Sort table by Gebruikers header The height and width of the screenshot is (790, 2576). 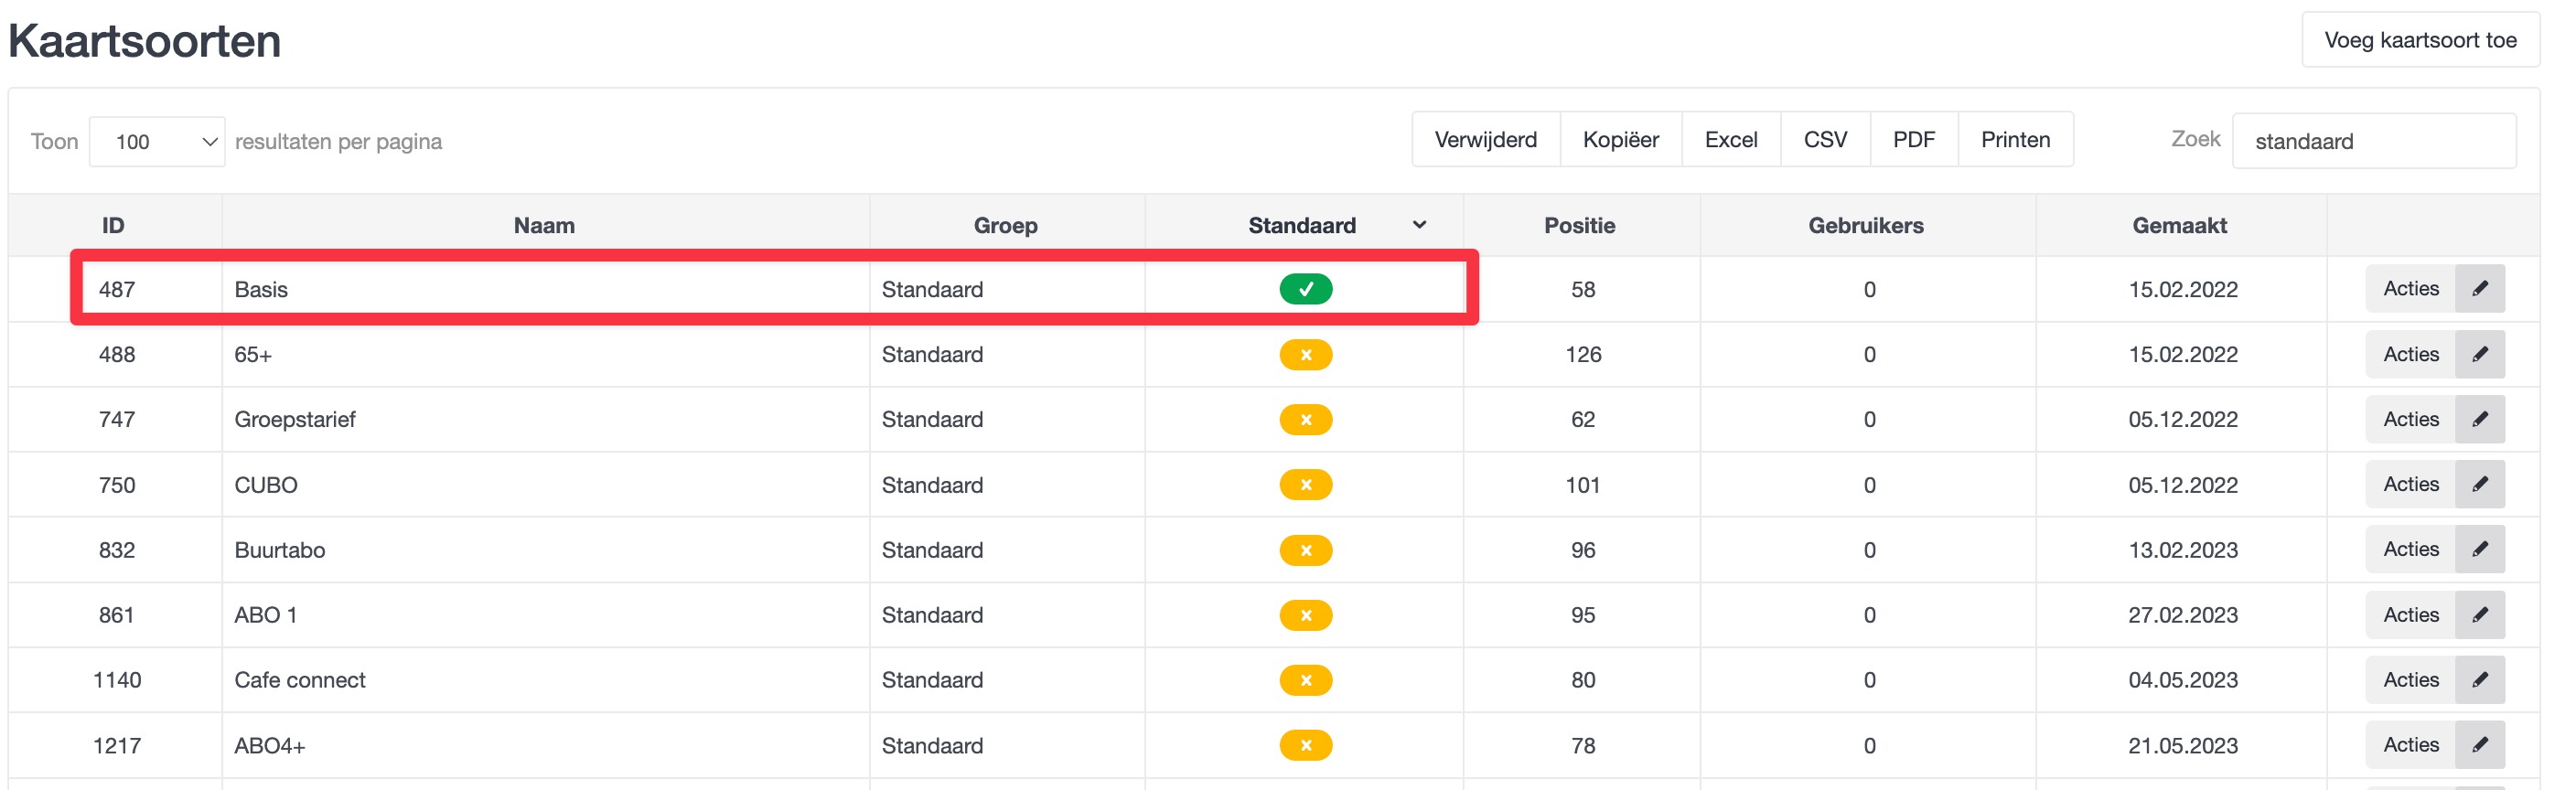tap(1866, 225)
